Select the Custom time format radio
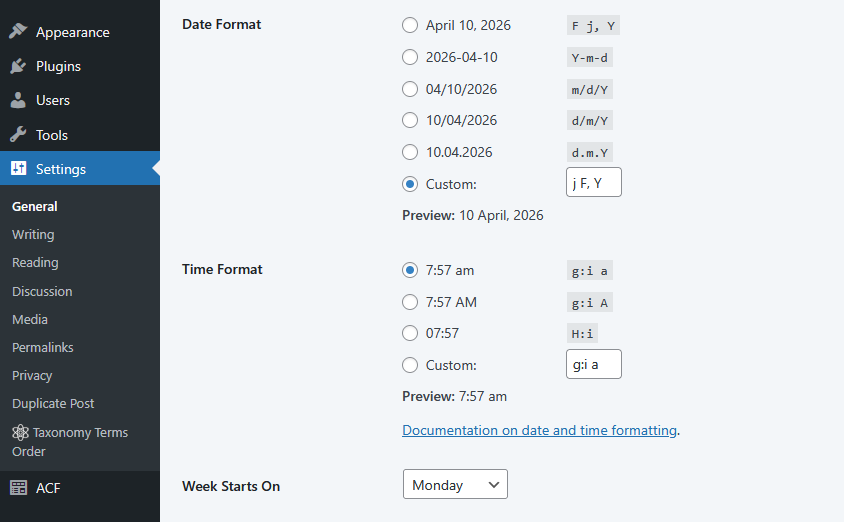This screenshot has height=522, width=844. coord(410,365)
